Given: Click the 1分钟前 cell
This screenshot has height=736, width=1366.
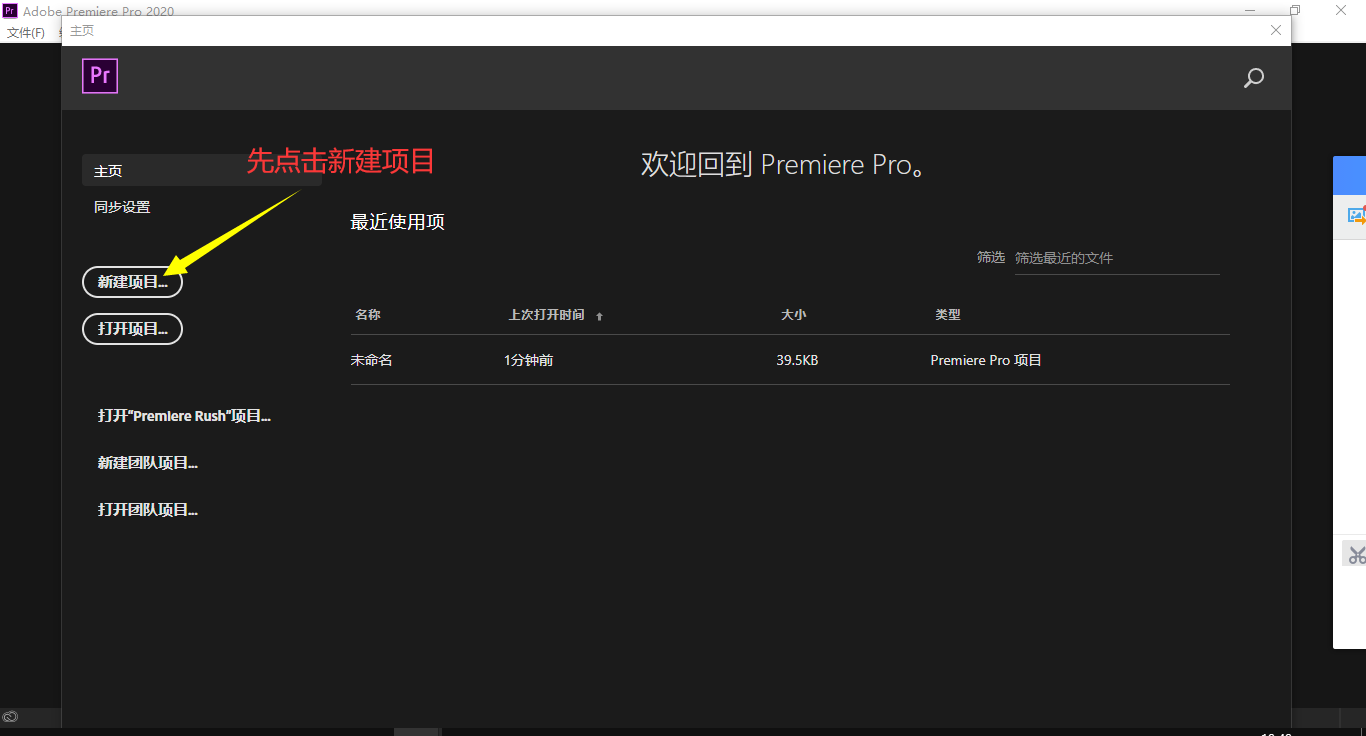Looking at the screenshot, I should 528,360.
